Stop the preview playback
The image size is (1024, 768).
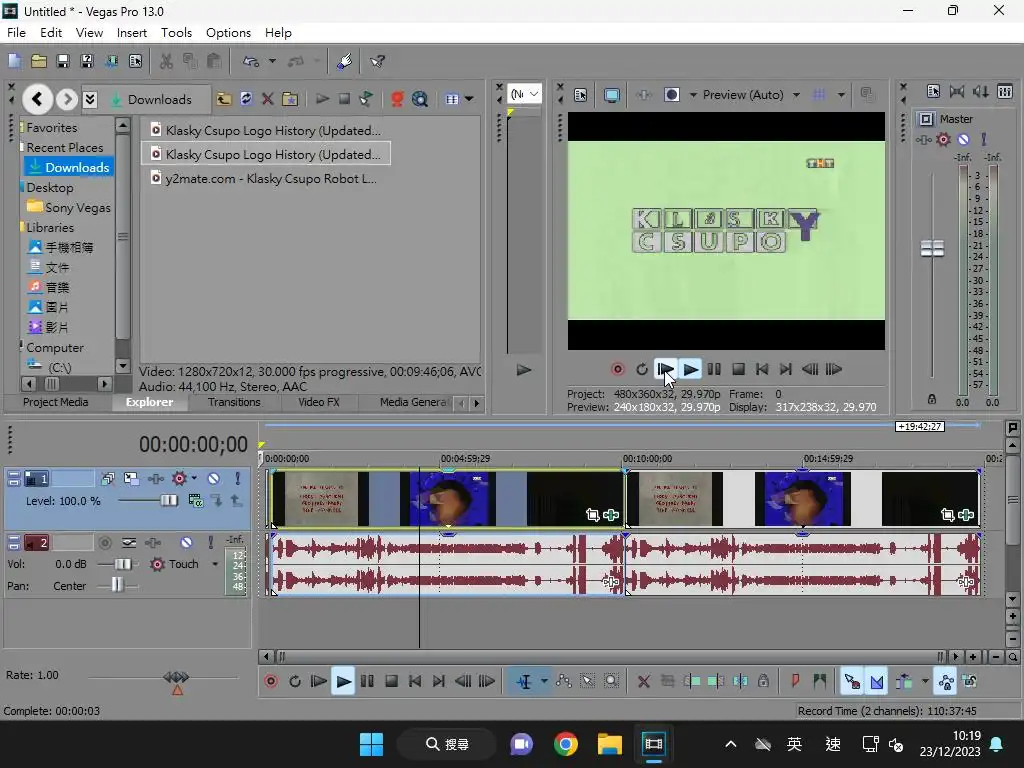[x=739, y=369]
